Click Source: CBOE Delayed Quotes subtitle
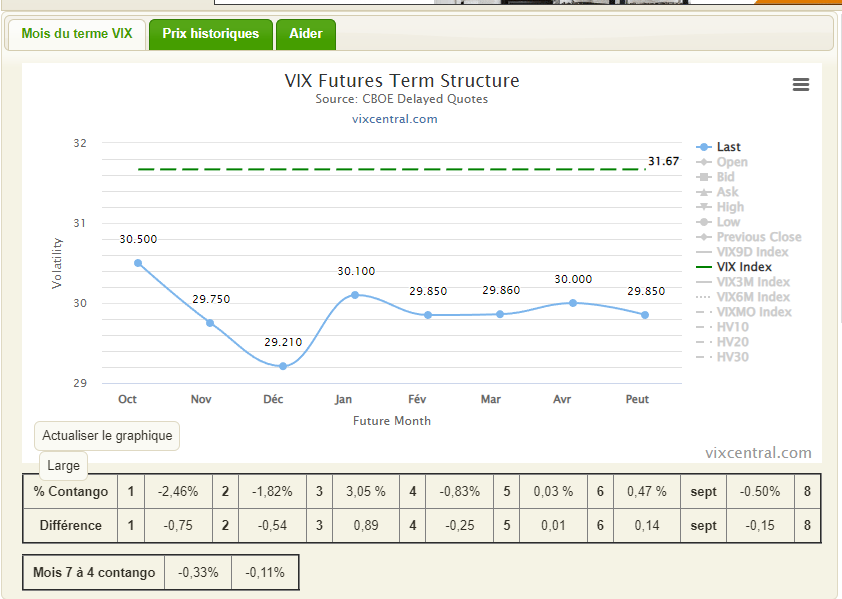Viewport: 842px width, 599px height. 402,99
